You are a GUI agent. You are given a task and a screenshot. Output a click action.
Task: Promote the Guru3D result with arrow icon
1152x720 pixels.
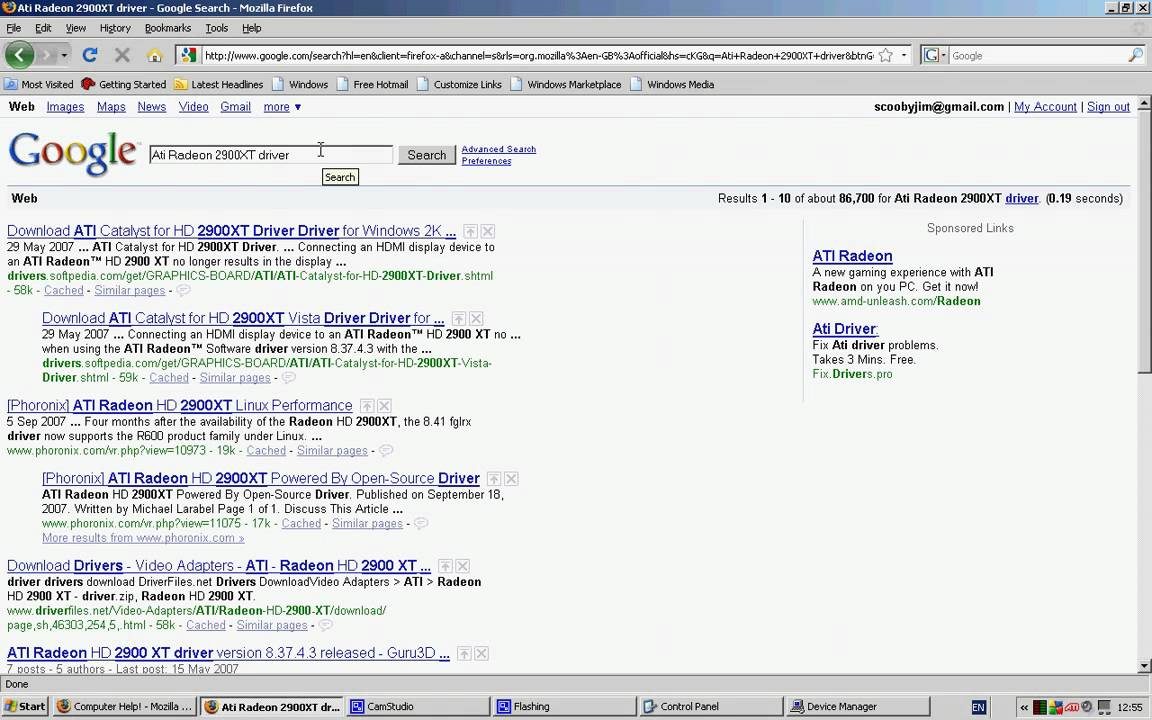pyautogui.click(x=464, y=654)
